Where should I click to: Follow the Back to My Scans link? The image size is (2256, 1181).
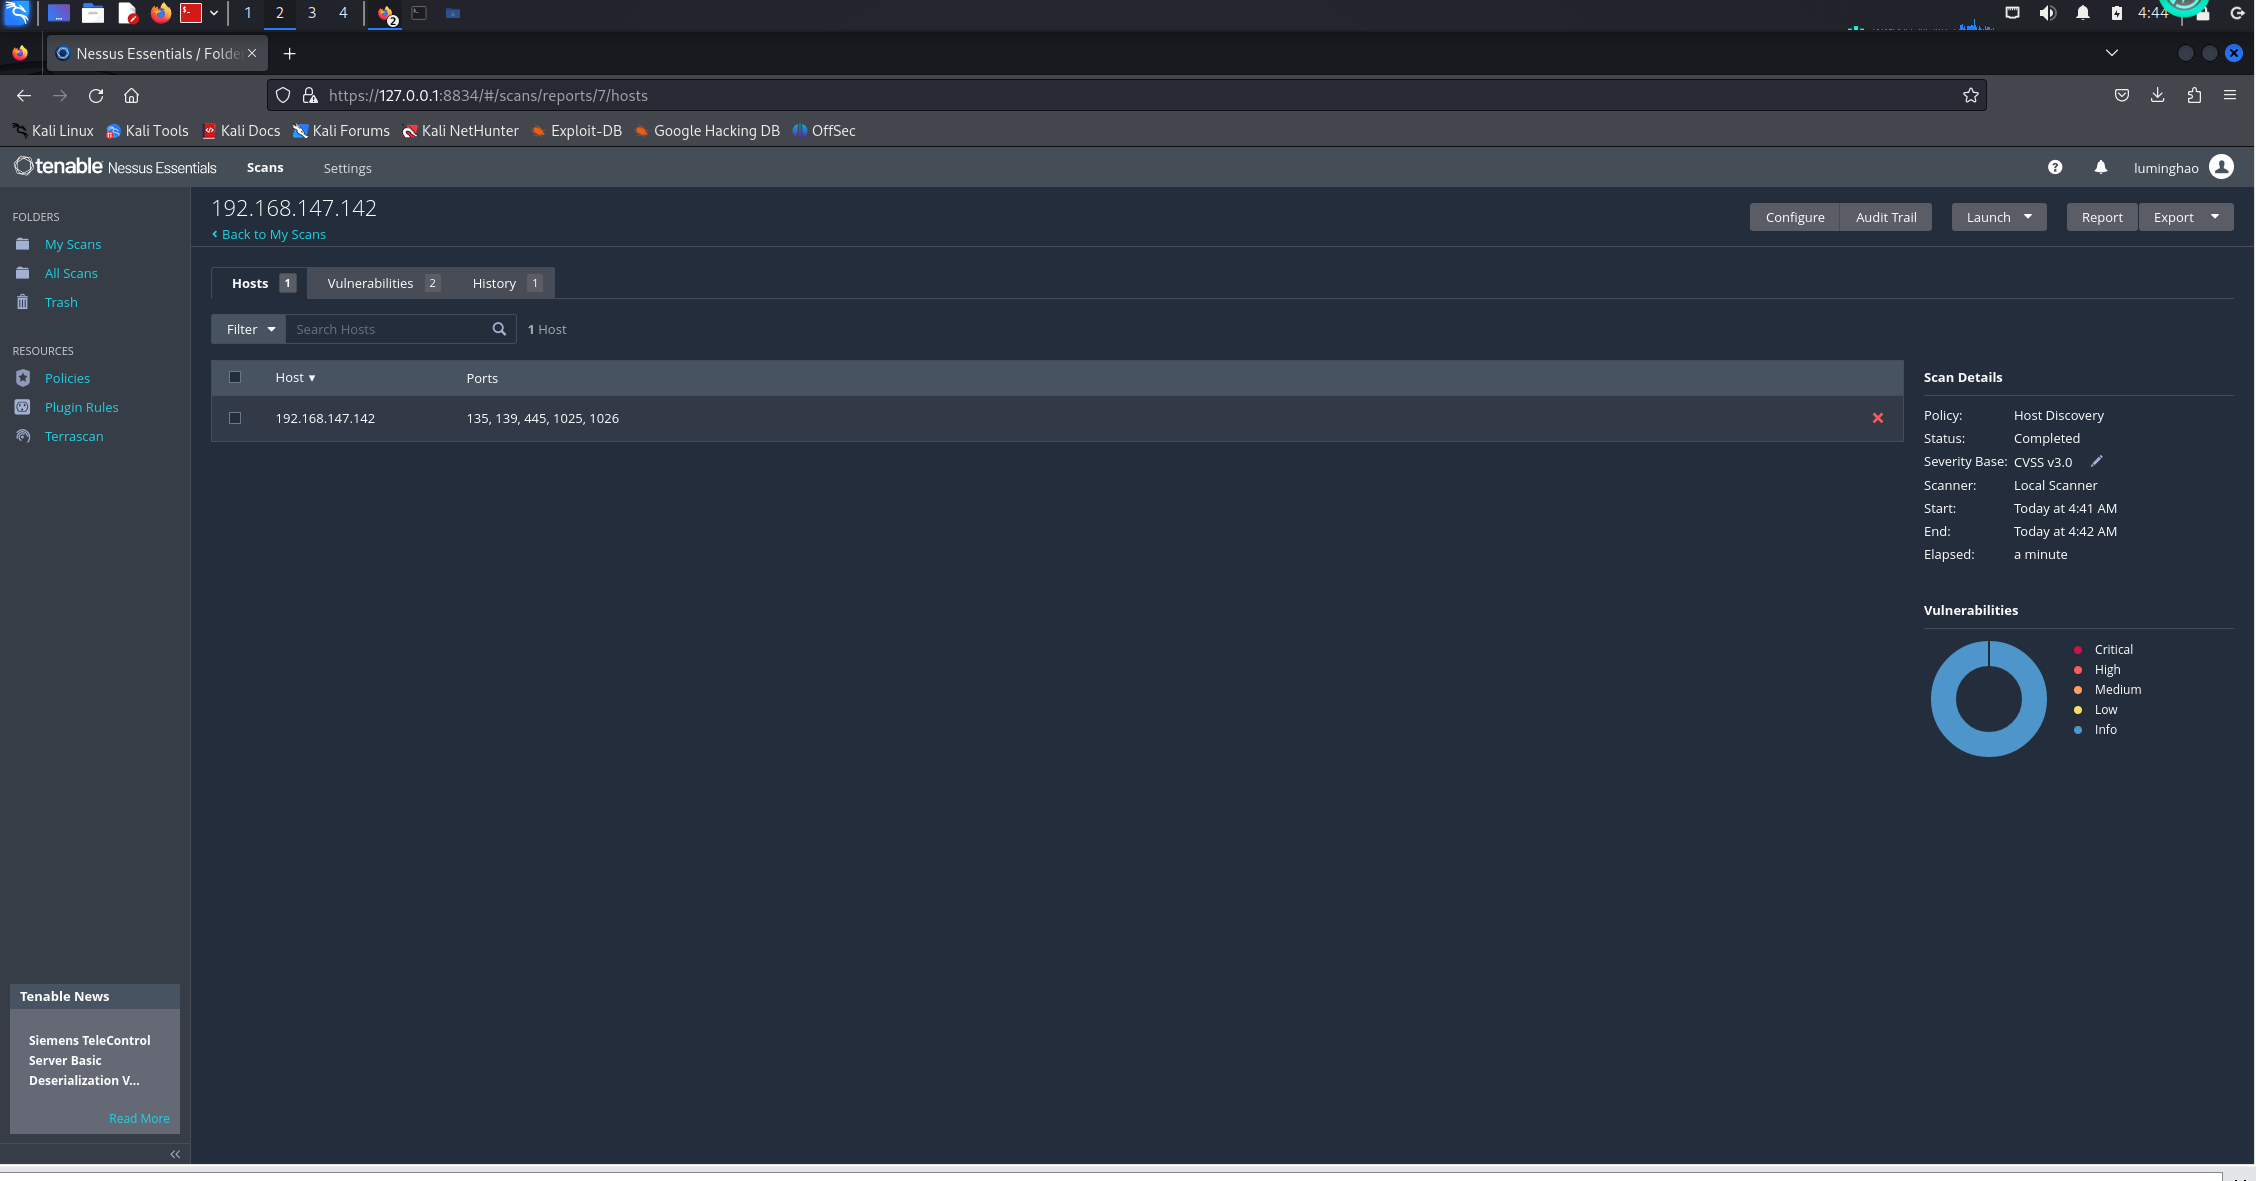tap(273, 234)
